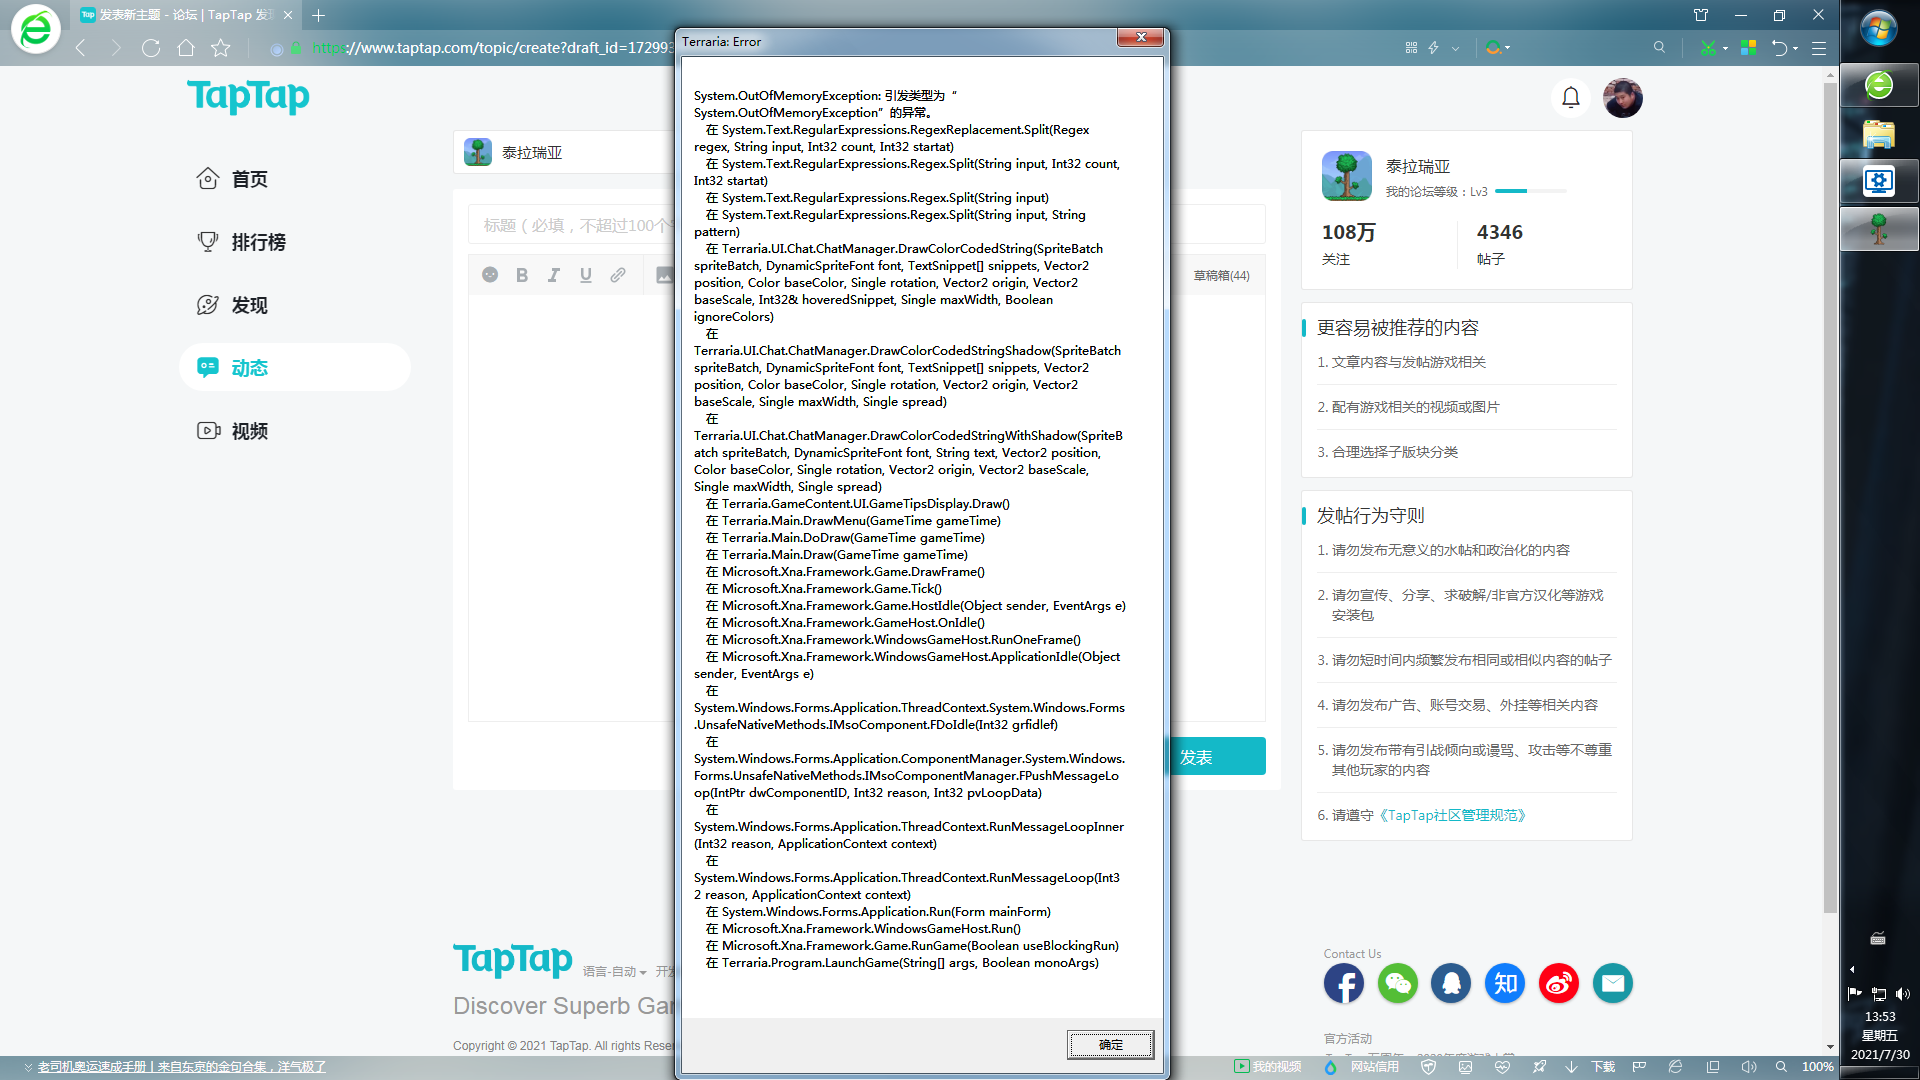Click the browser search magnifier icon
The image size is (1920, 1080).
(1659, 48)
